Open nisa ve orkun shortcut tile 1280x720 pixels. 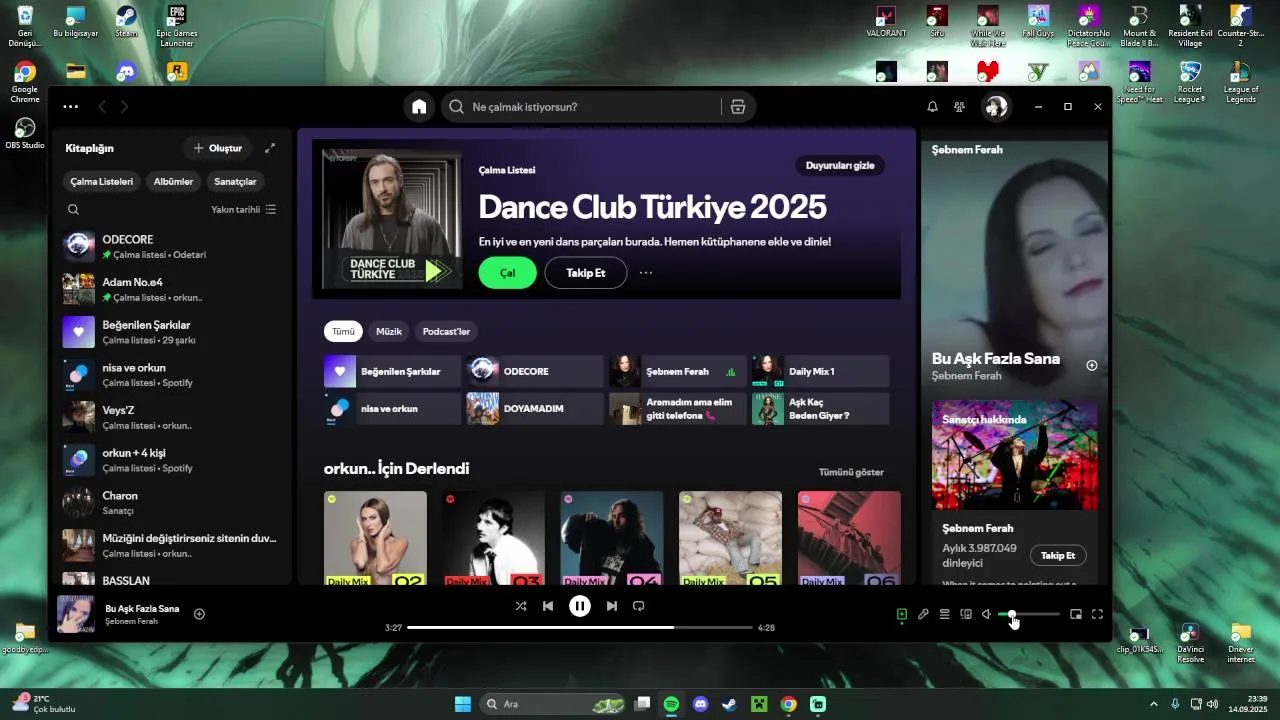392,409
